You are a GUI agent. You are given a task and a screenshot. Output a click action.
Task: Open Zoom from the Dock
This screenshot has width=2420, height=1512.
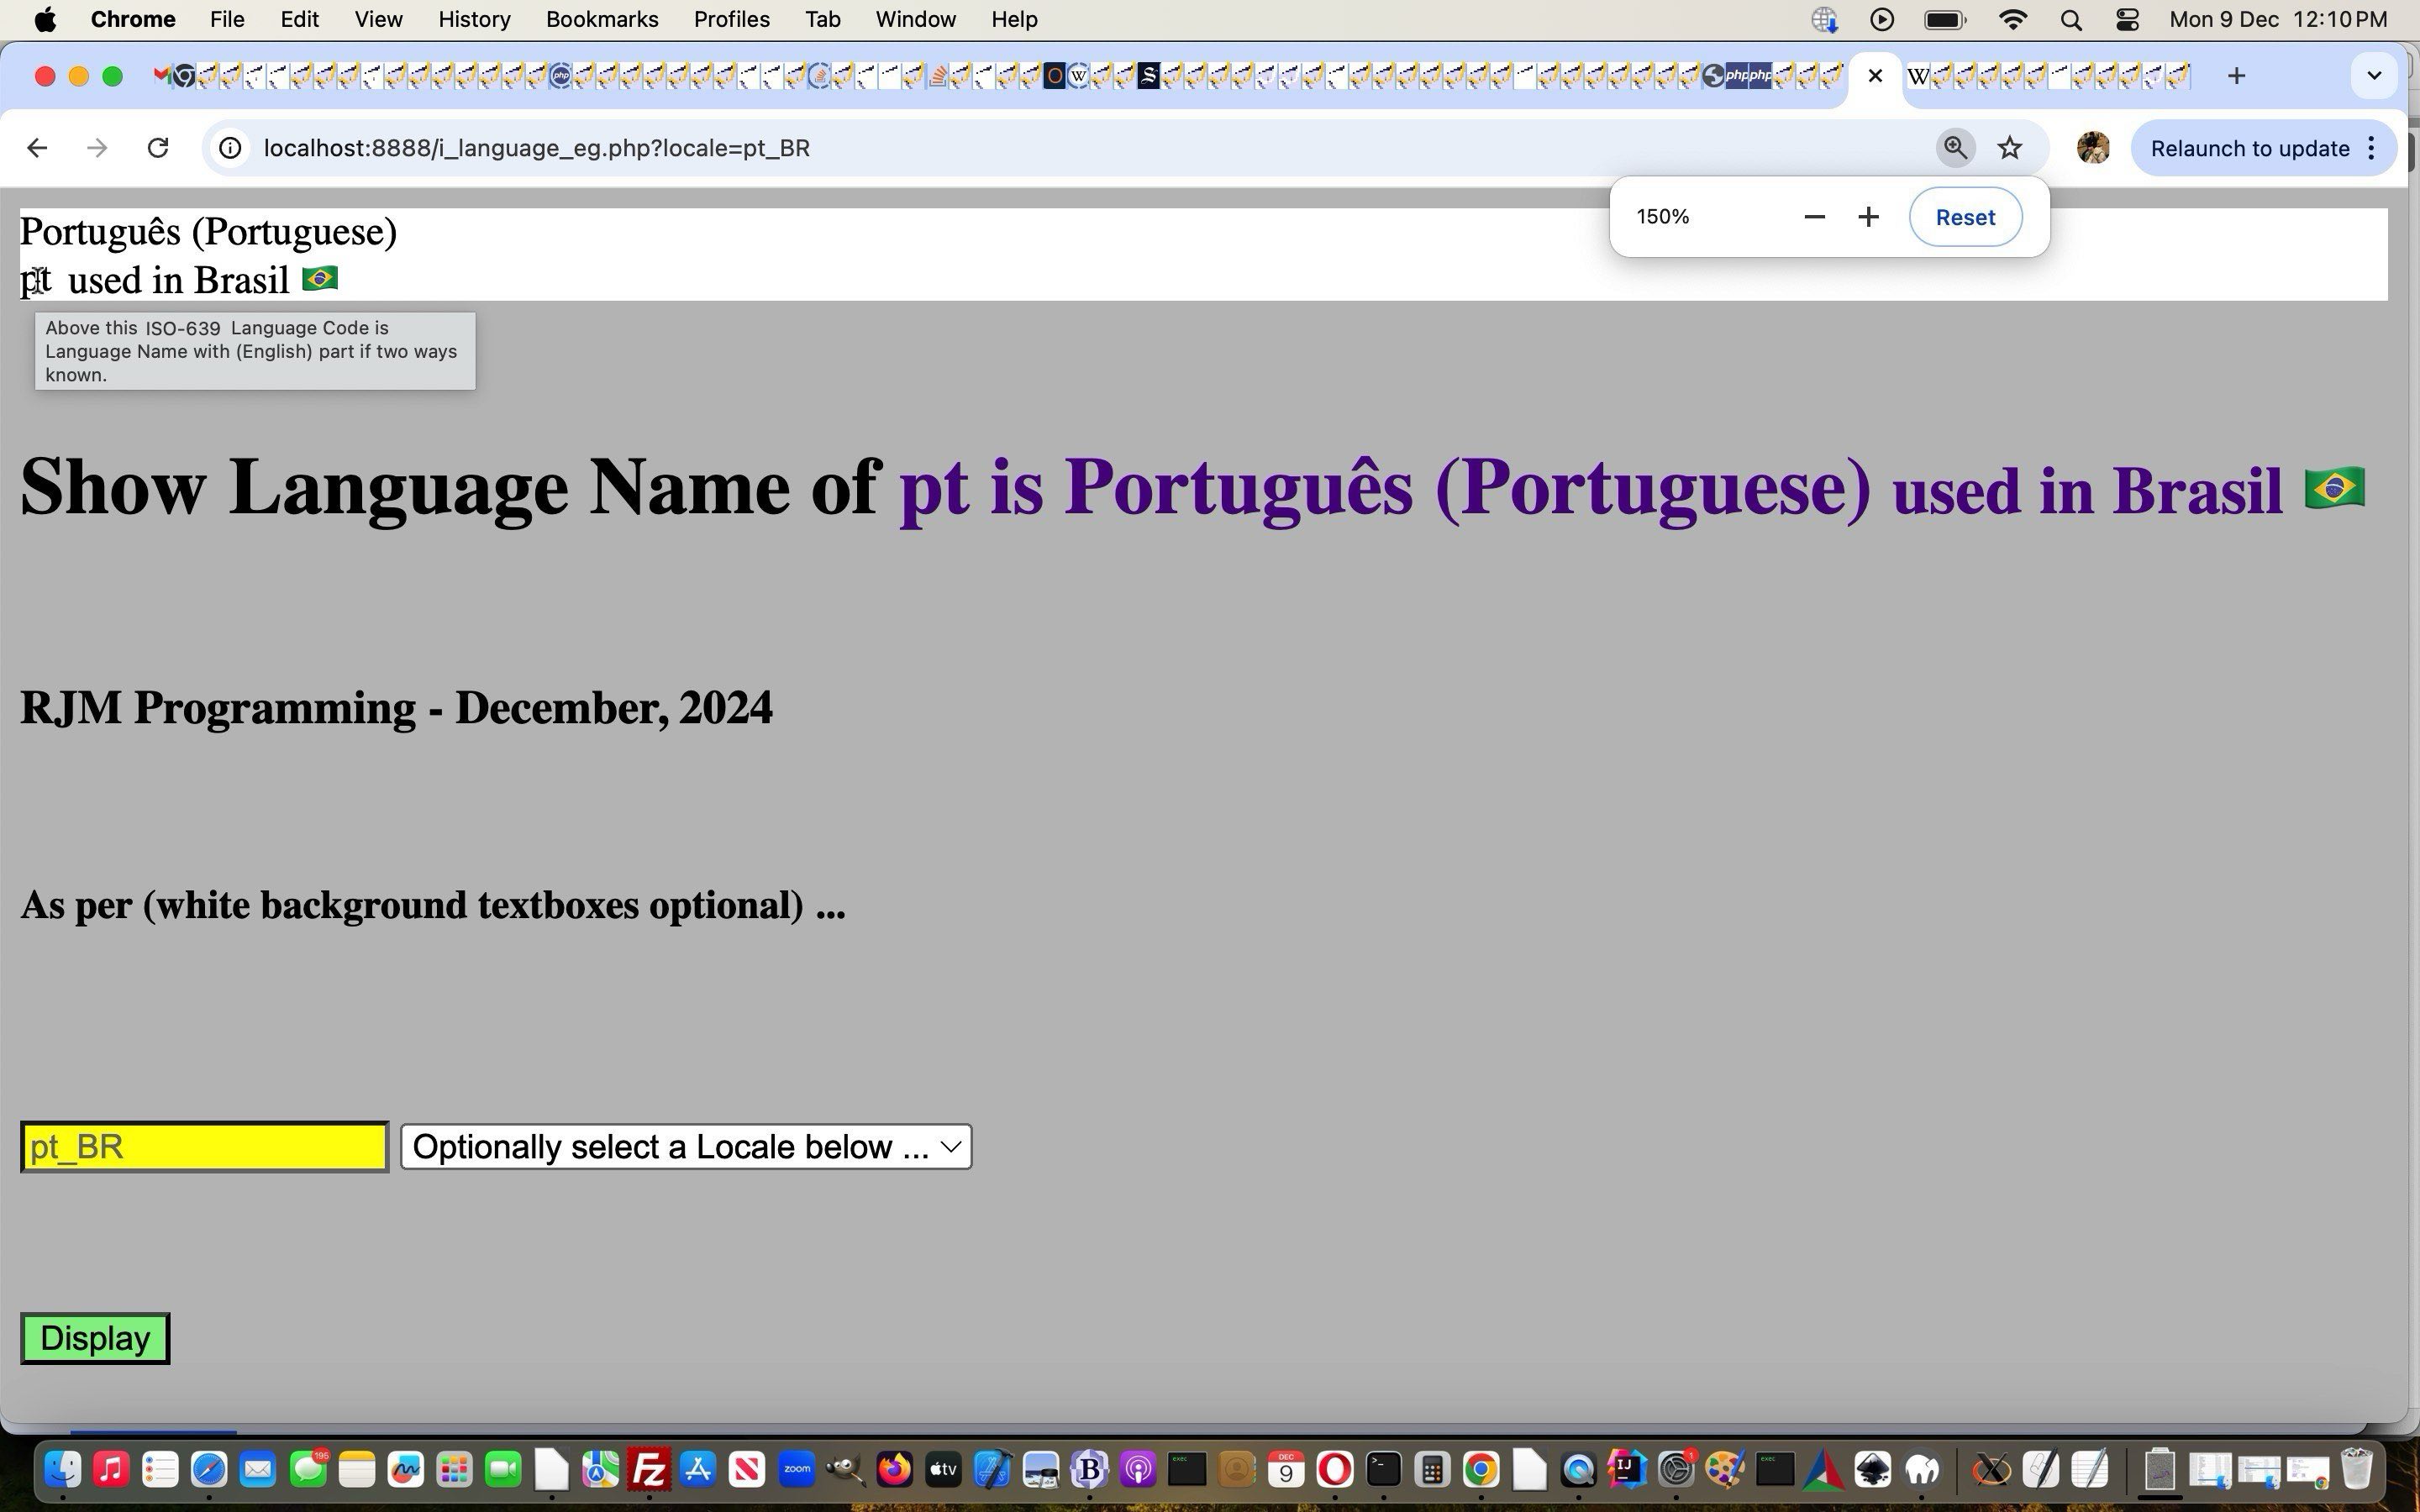[x=797, y=1470]
